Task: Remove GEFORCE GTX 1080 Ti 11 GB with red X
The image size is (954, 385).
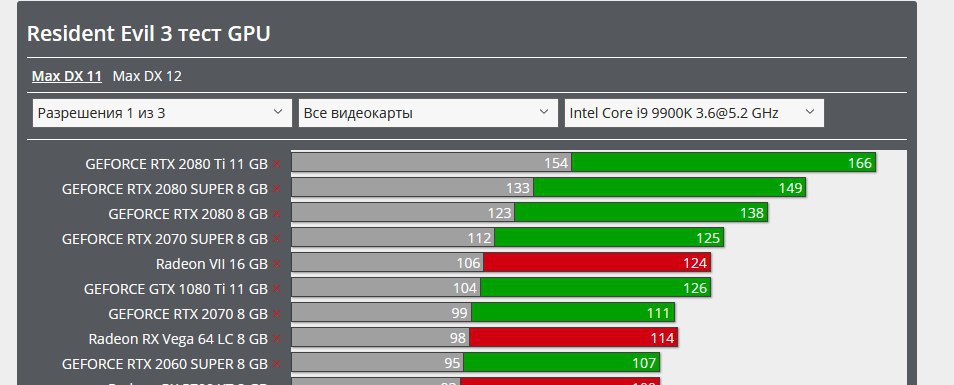Action: coord(276,289)
